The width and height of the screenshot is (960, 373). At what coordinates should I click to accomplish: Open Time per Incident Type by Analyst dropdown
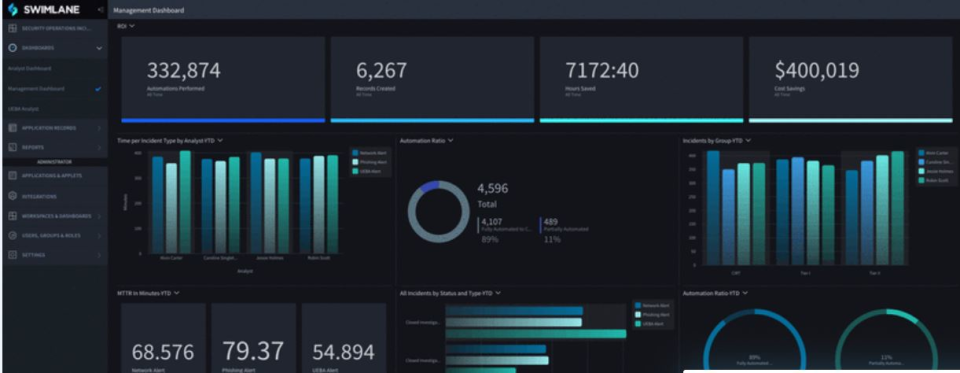[x=220, y=140]
